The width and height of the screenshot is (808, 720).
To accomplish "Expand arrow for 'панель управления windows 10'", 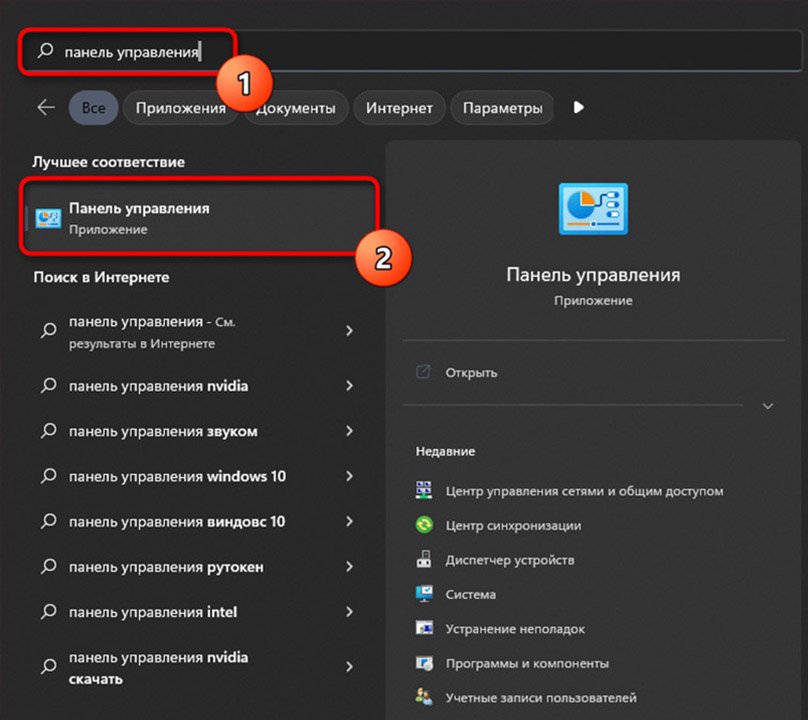I will 349,476.
